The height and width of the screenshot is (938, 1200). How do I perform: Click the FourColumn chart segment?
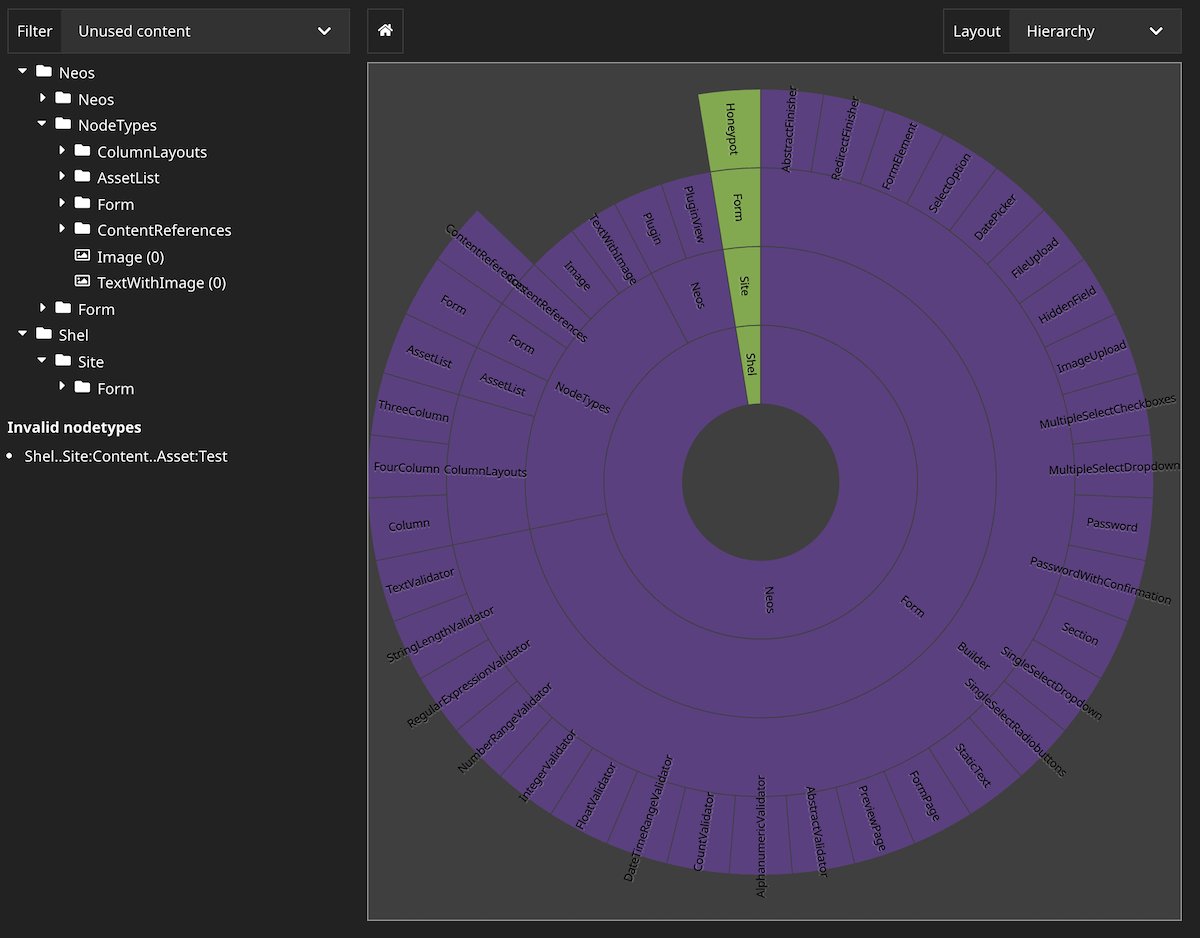coord(407,468)
